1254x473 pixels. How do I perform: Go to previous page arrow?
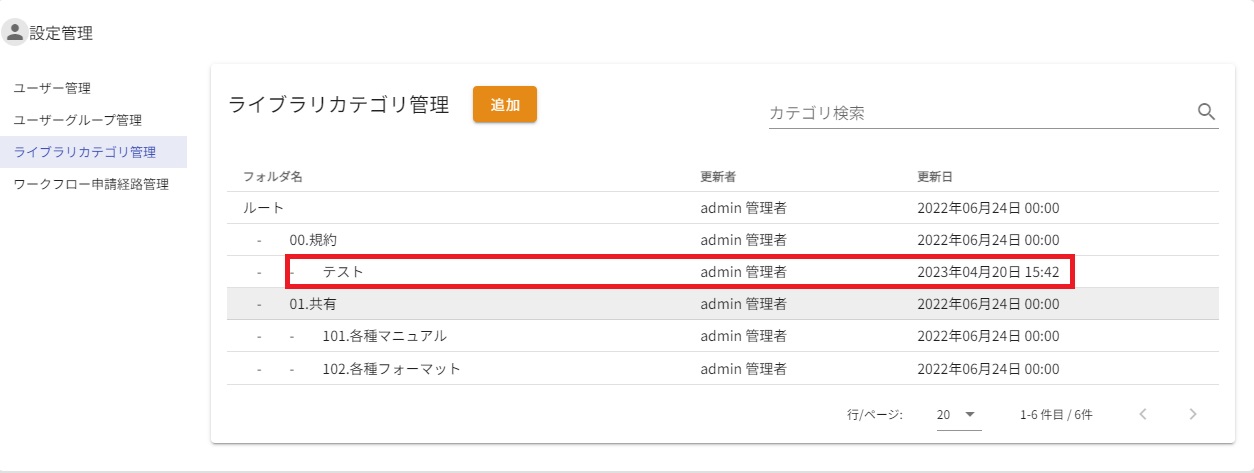tap(1143, 414)
